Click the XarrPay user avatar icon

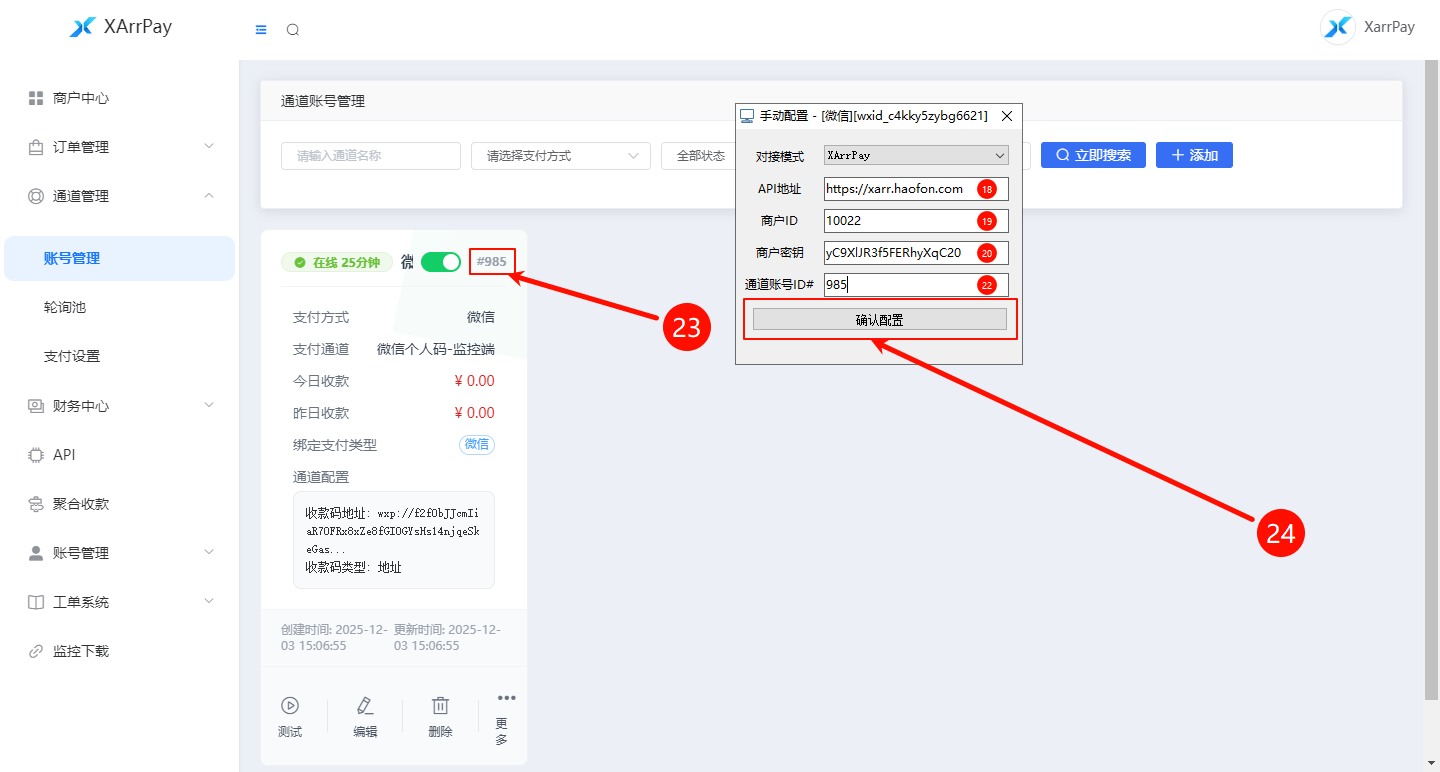(1338, 27)
